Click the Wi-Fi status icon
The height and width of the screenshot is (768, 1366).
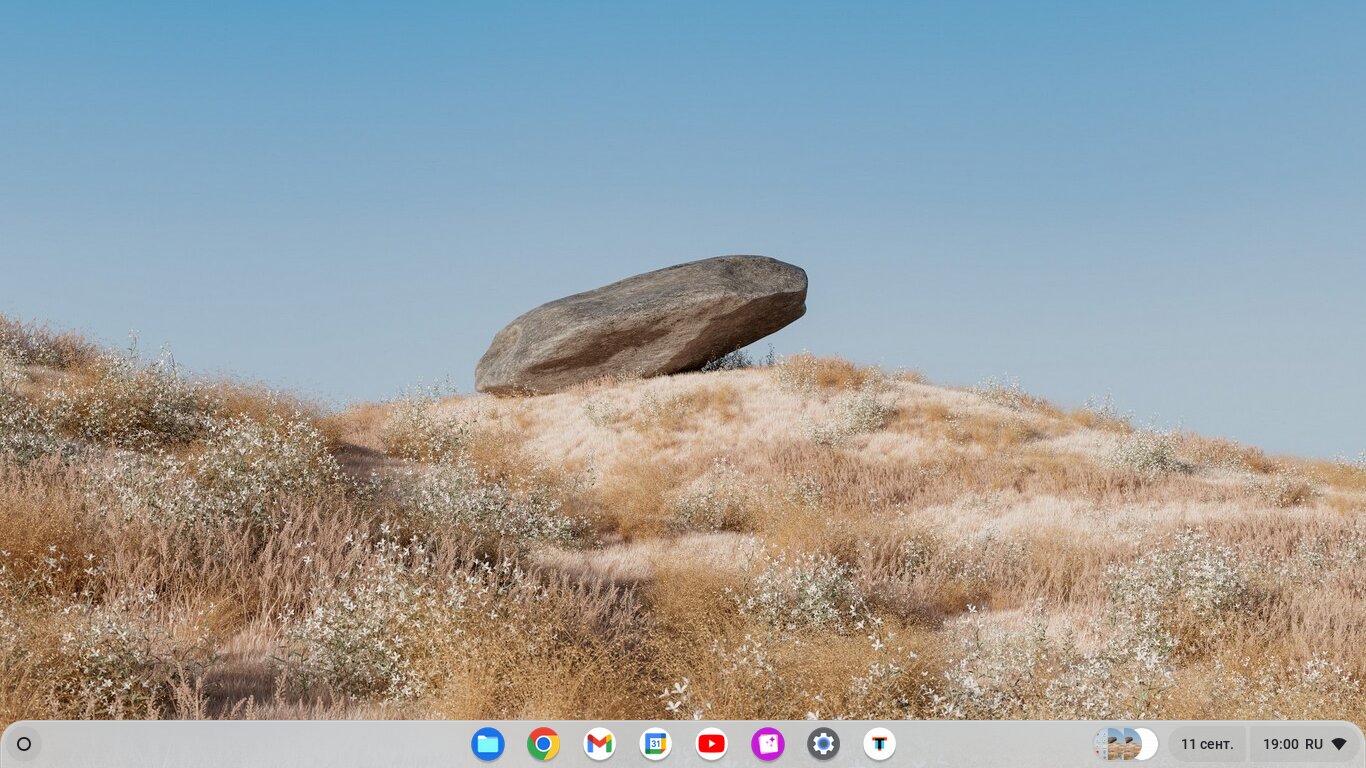[1339, 744]
